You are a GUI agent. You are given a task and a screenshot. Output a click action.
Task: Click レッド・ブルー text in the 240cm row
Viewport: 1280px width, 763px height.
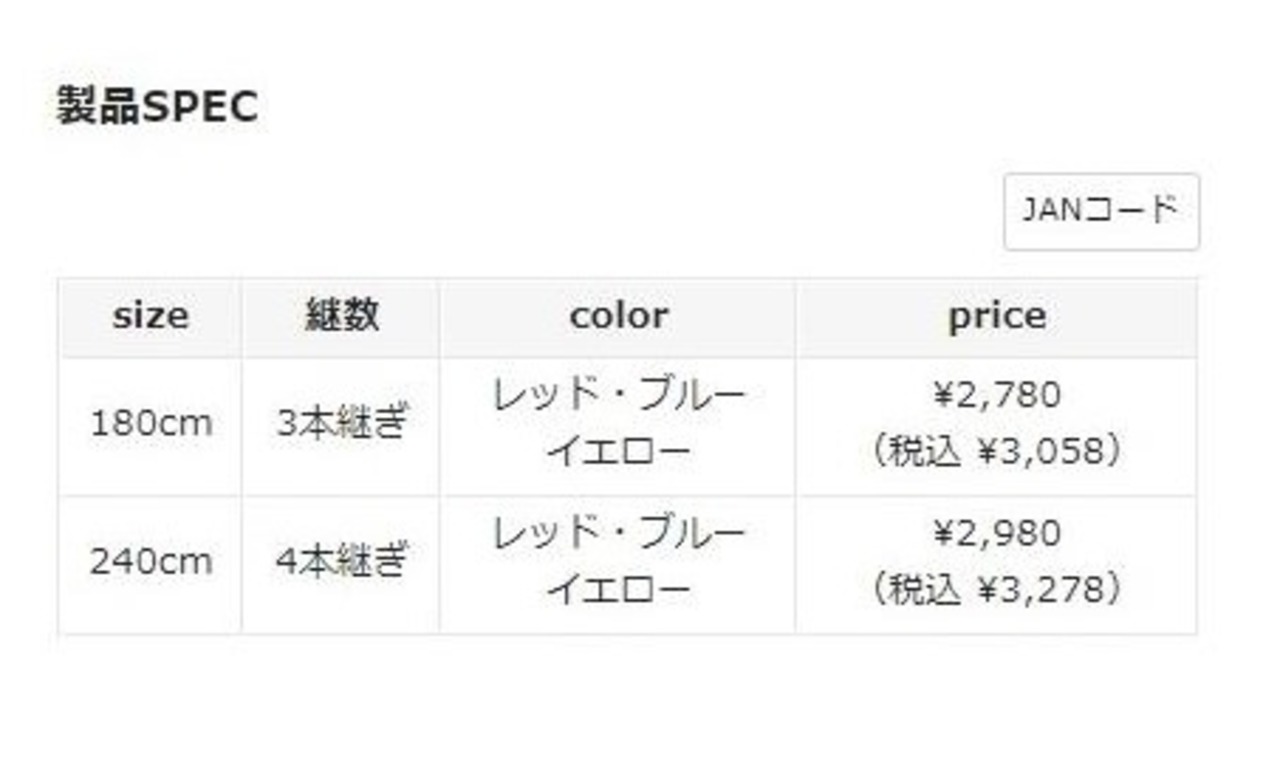[x=618, y=533]
